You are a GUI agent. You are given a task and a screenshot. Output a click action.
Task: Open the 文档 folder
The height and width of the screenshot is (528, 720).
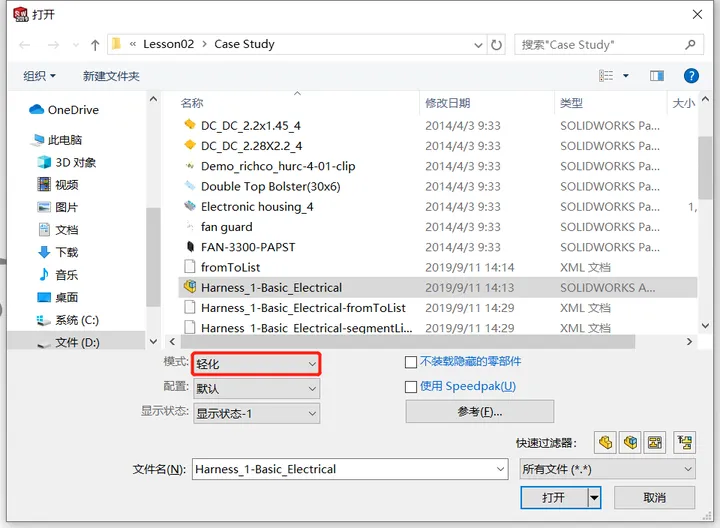pyautogui.click(x=58, y=230)
